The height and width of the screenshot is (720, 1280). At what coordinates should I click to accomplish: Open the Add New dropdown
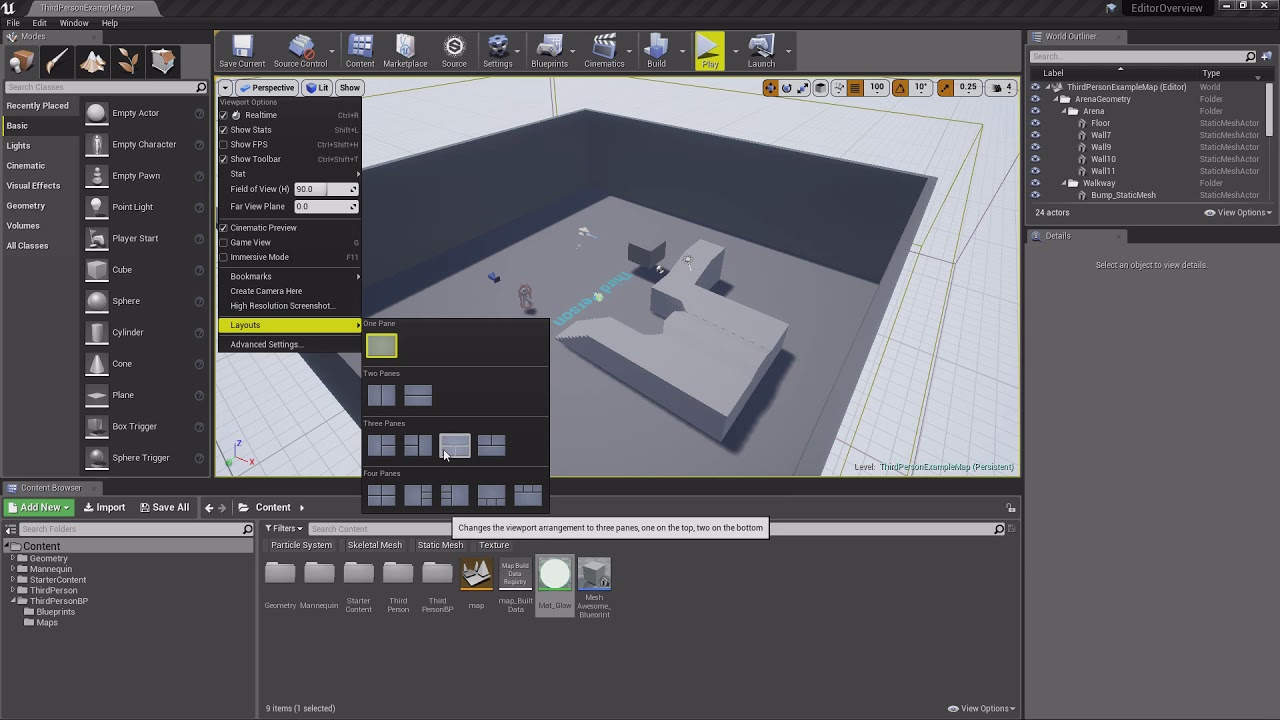click(39, 507)
